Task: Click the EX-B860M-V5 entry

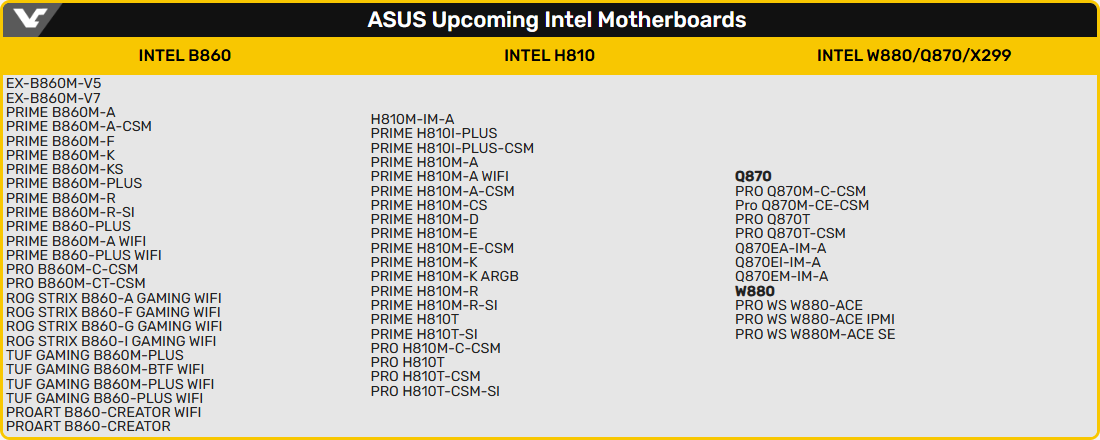Action: tap(54, 84)
